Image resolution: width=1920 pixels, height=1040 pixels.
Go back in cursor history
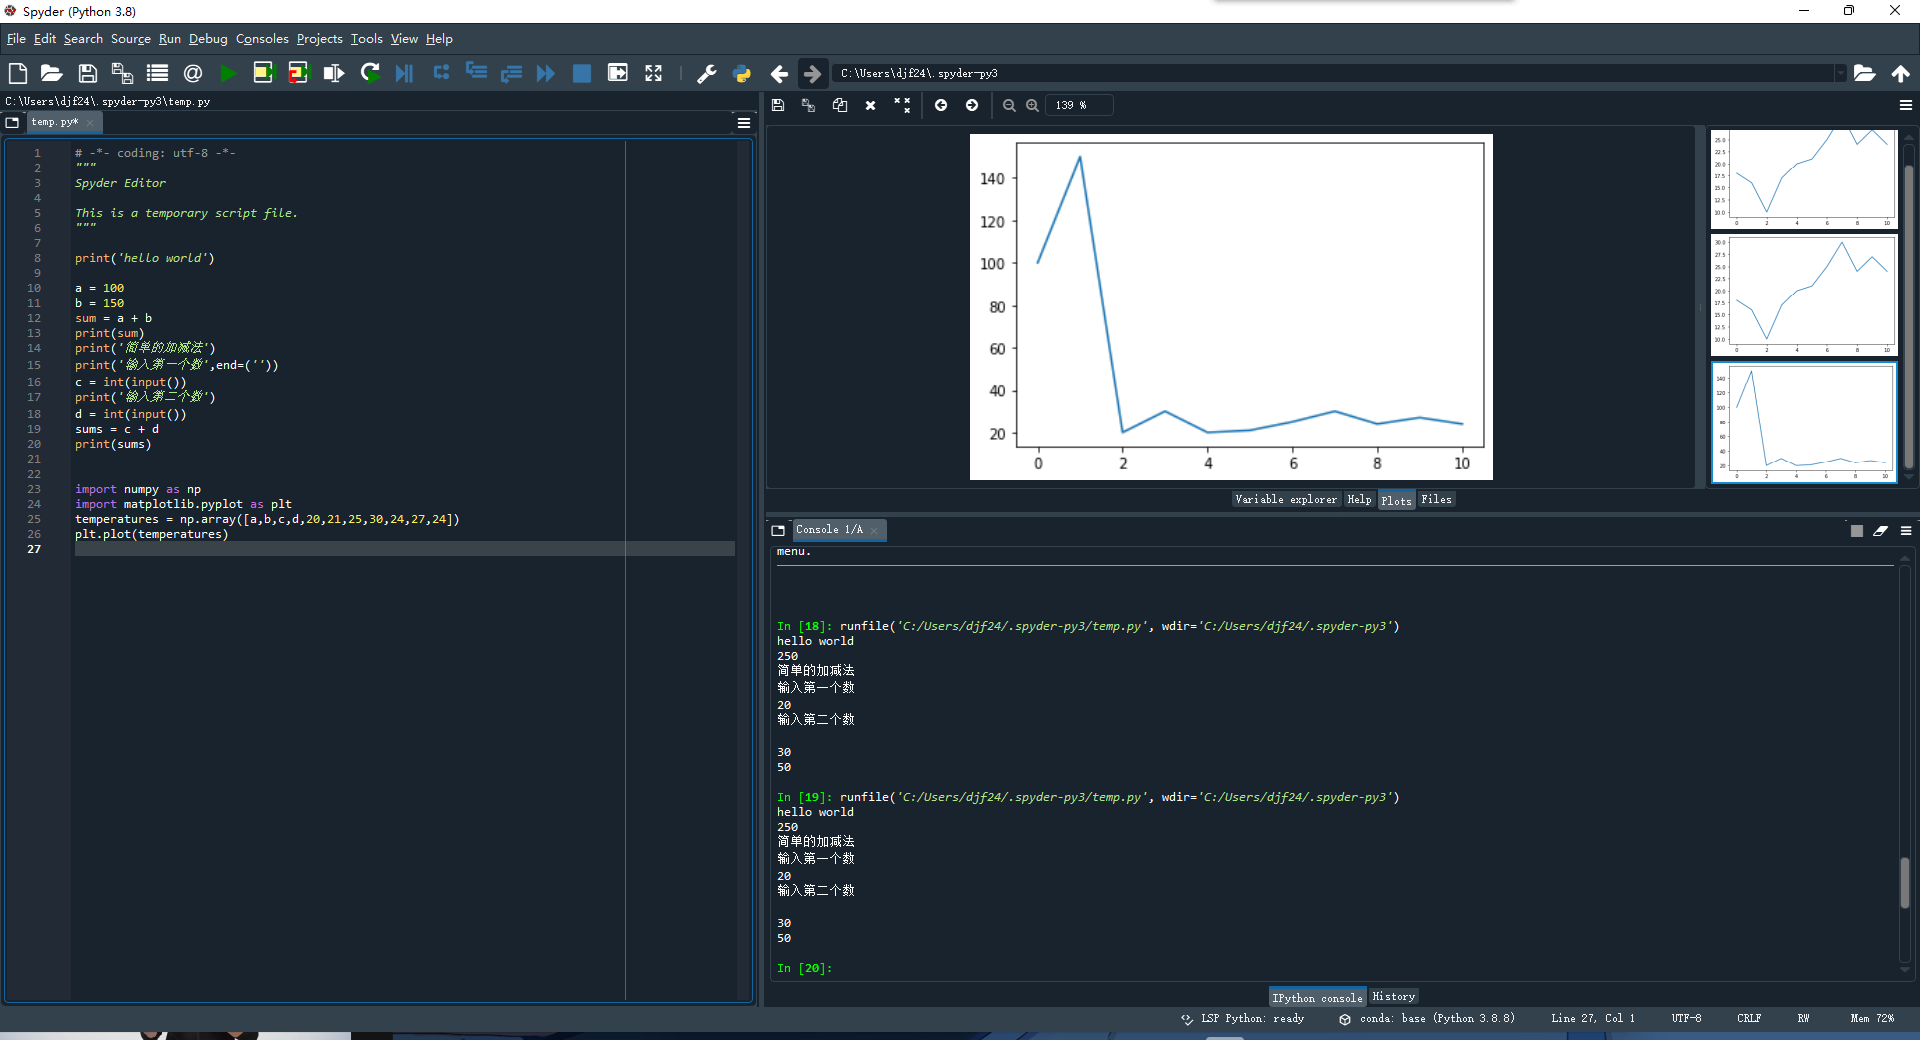pos(779,73)
